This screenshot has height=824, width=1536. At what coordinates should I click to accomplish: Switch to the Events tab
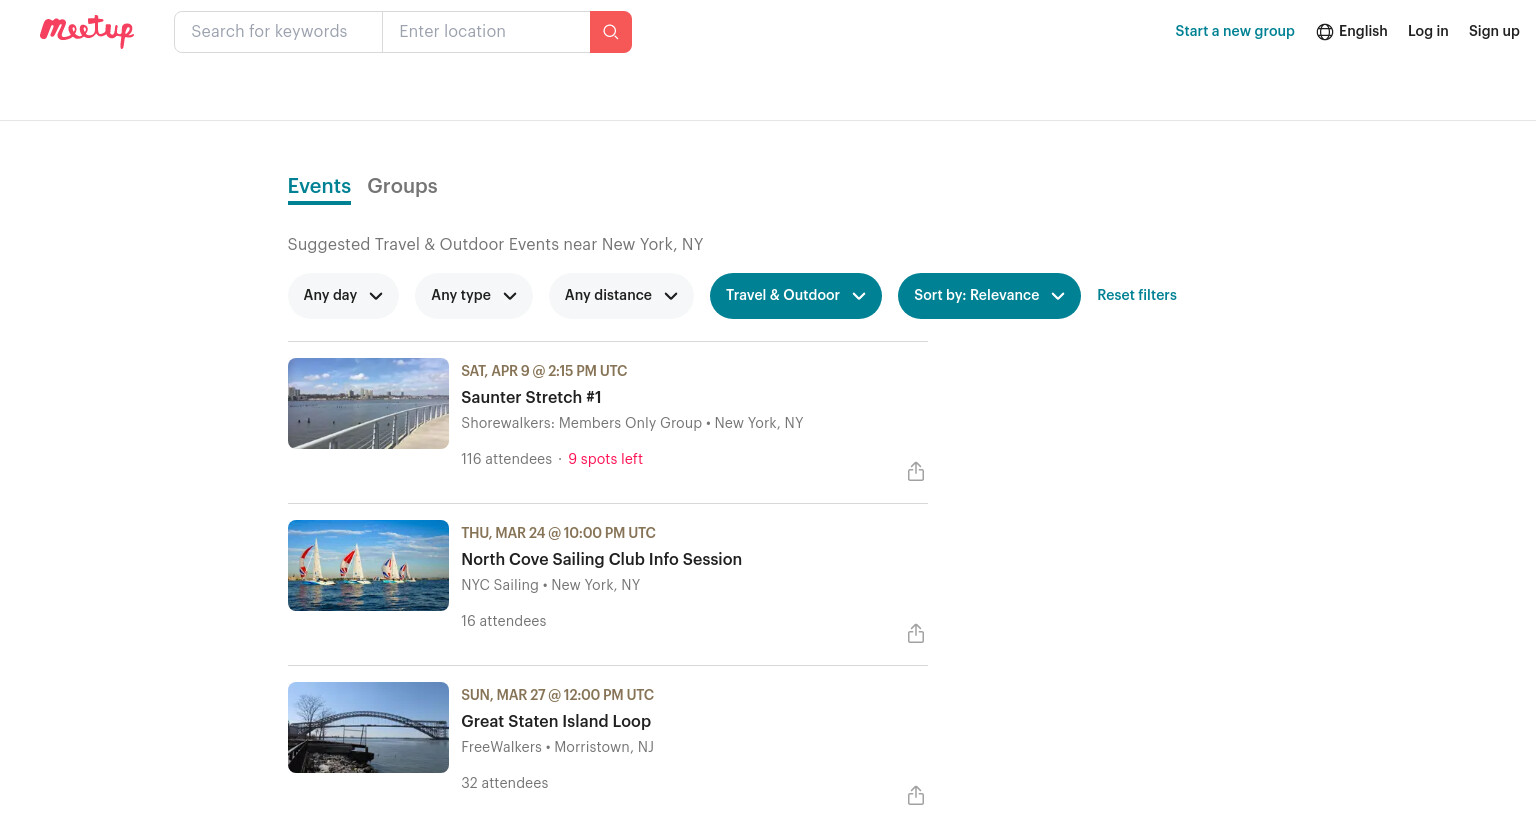(x=319, y=186)
